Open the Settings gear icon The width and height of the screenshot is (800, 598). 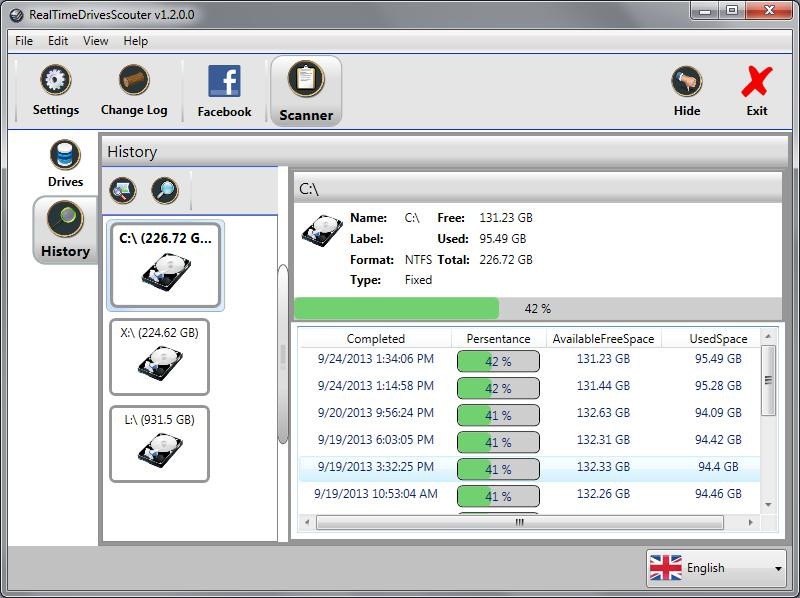pos(56,80)
